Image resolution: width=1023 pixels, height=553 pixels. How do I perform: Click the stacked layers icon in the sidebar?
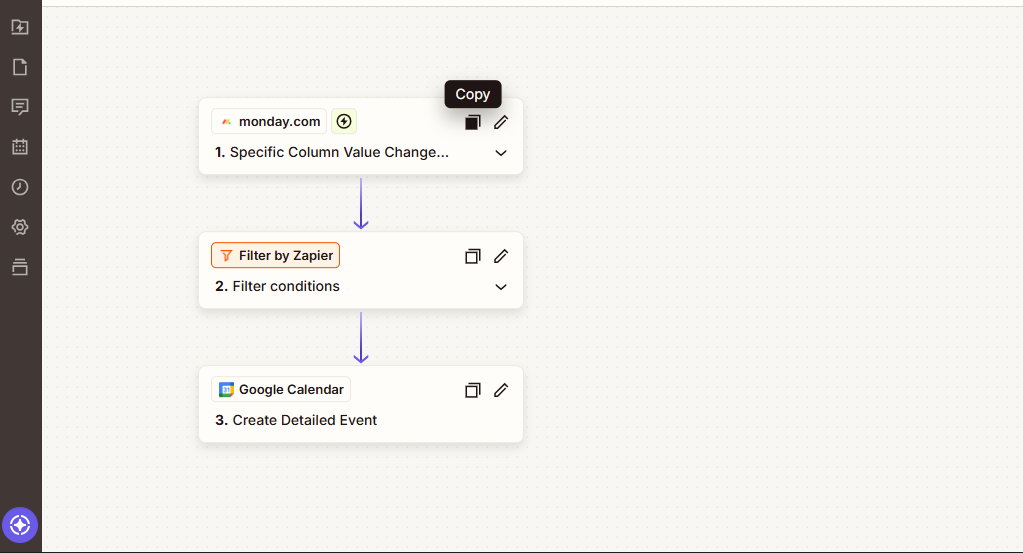coord(19,267)
